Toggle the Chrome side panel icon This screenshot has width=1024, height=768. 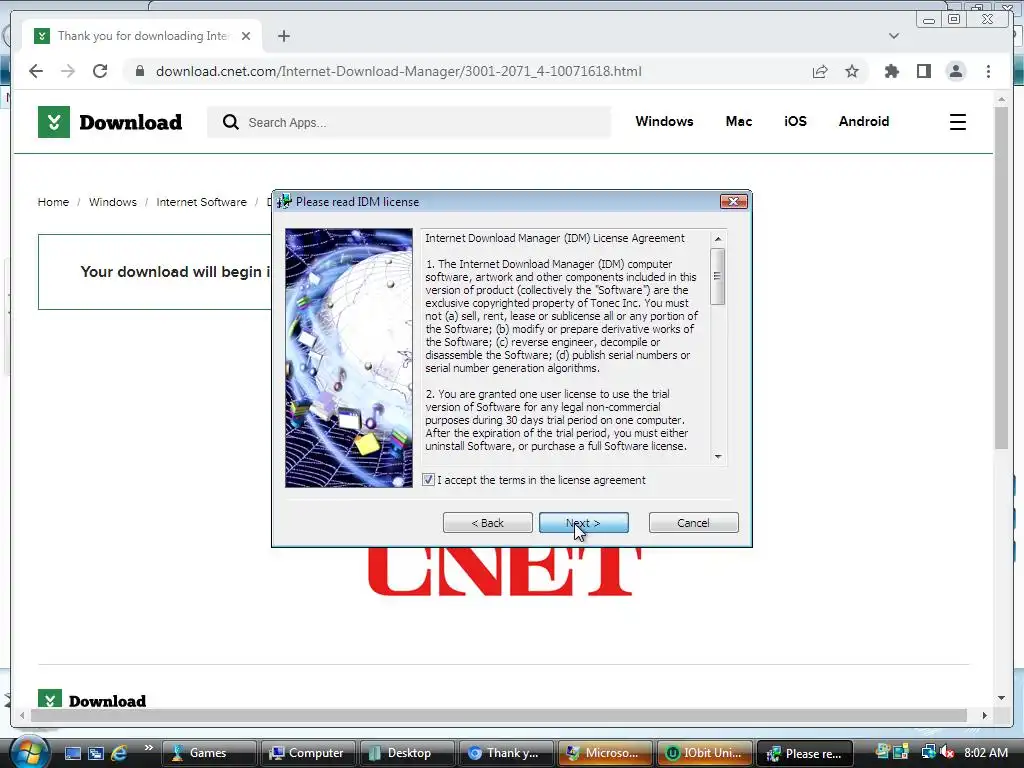point(923,71)
